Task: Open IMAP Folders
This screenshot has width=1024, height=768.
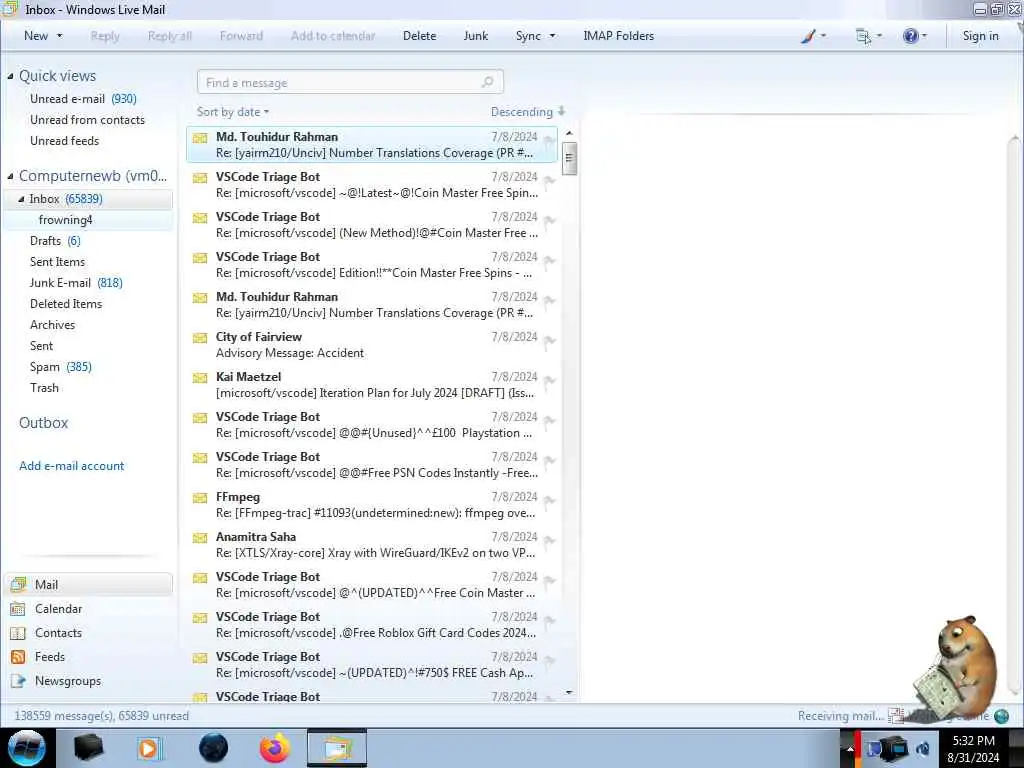Action: 618,36
